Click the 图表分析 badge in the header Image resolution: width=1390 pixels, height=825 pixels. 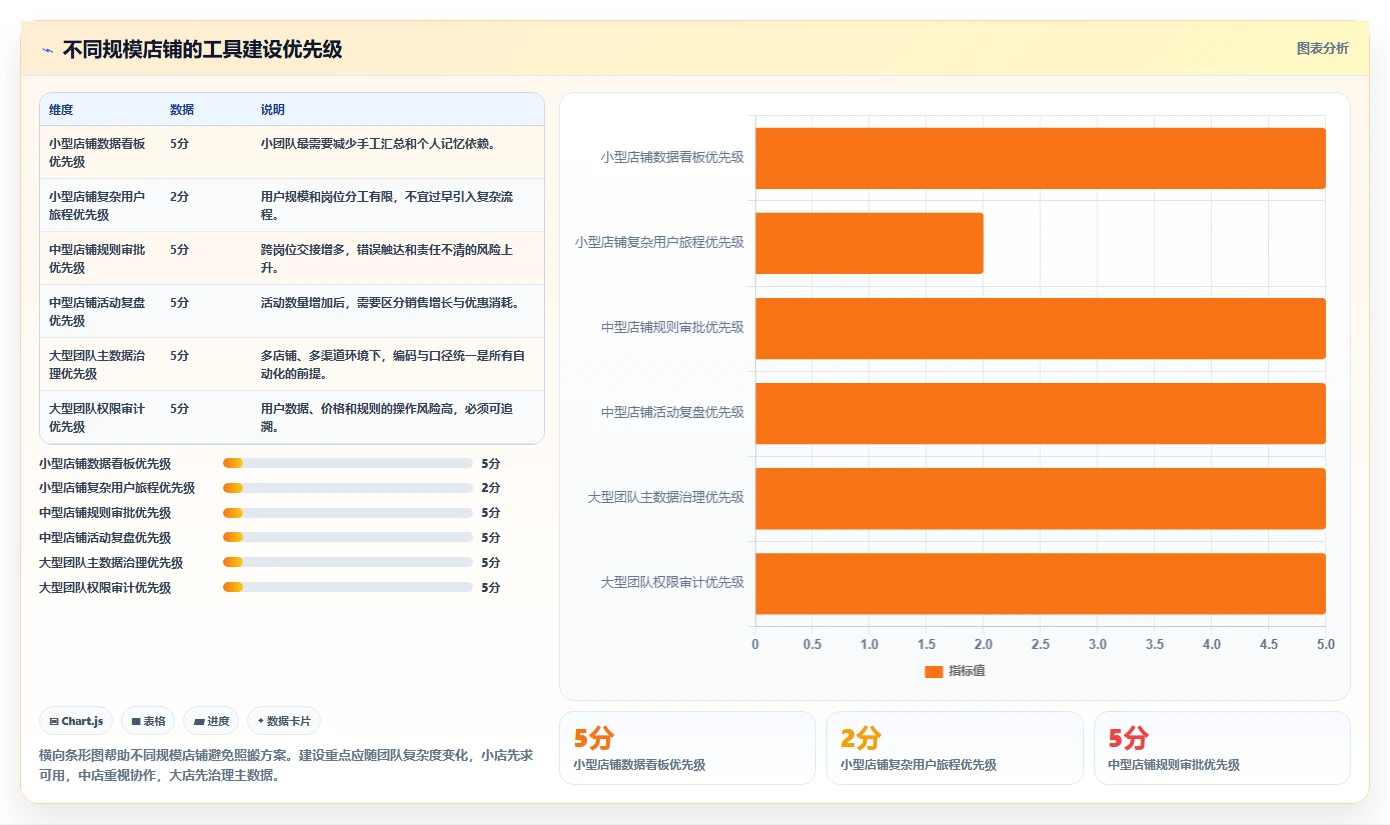[x=1322, y=48]
